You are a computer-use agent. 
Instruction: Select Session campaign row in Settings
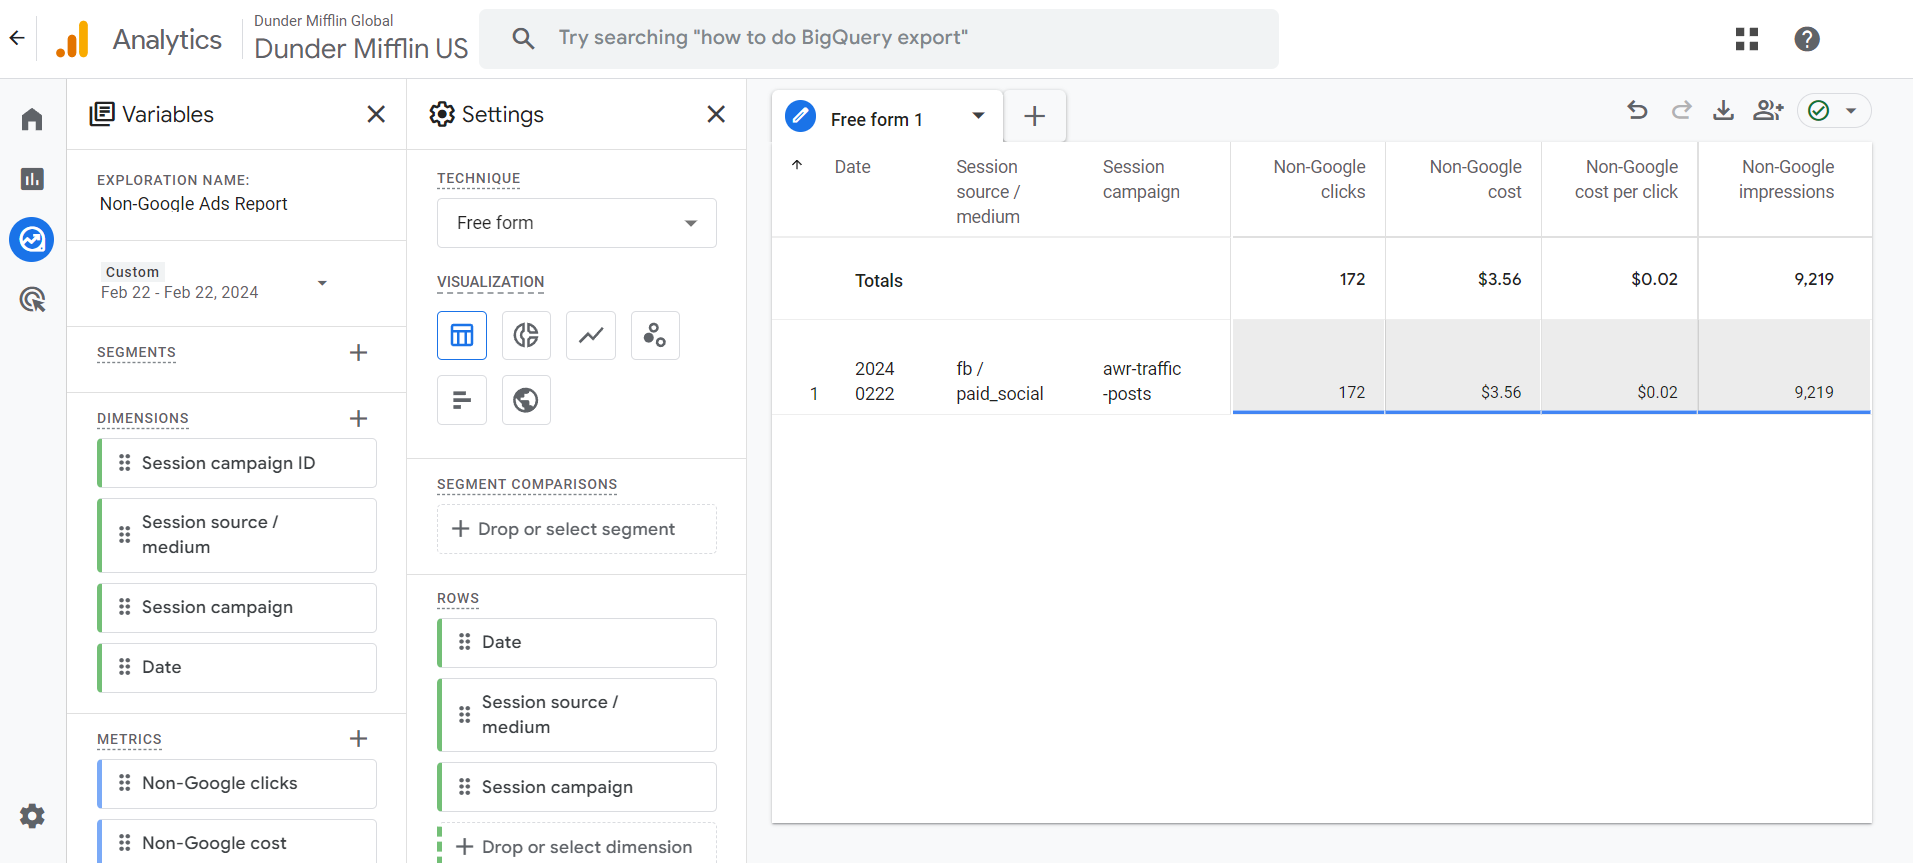[x=577, y=787]
